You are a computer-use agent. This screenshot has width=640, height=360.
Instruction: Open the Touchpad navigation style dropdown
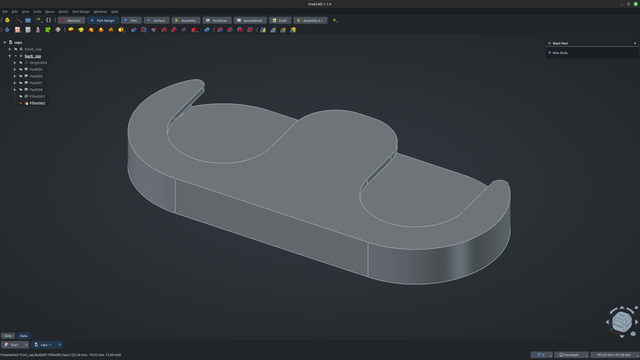pos(571,355)
